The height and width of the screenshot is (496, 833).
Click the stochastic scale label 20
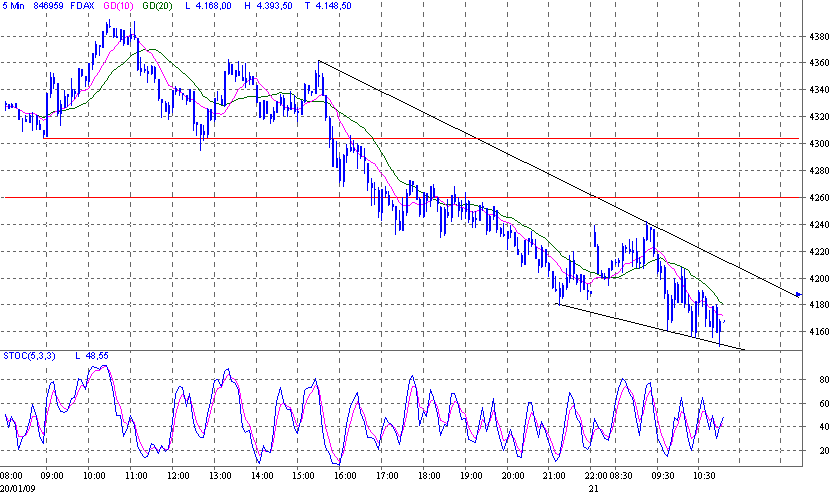click(824, 451)
